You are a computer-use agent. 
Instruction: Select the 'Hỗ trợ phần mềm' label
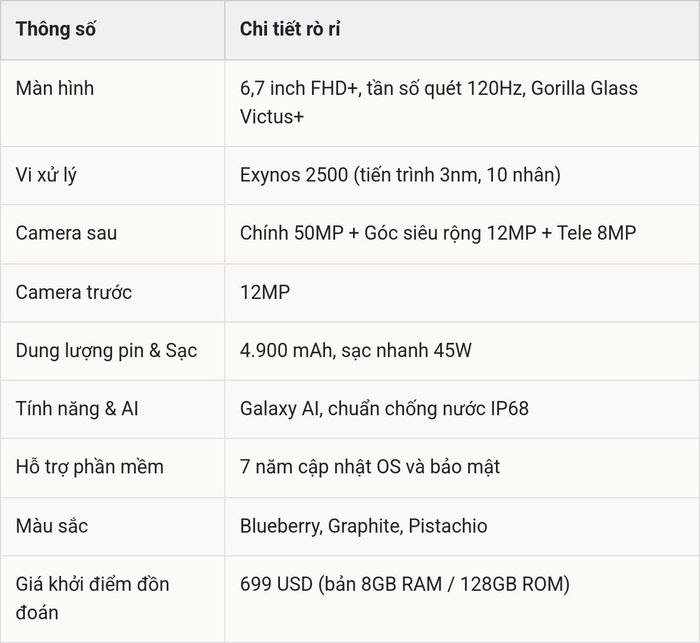point(90,467)
